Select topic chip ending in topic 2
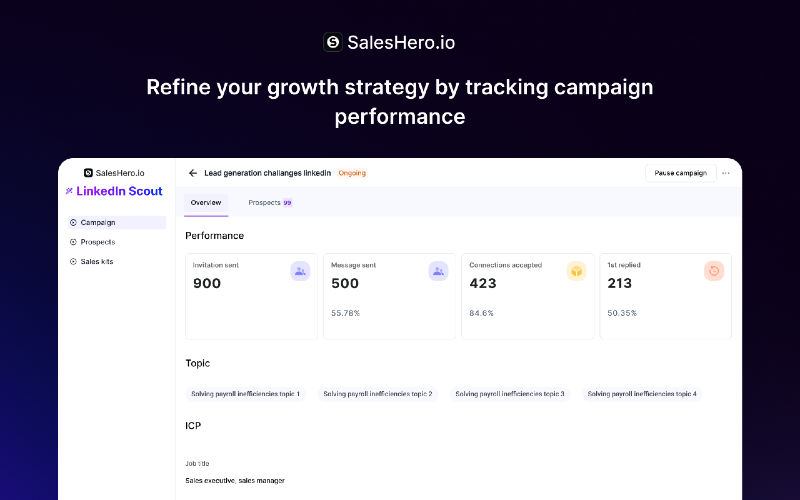The width and height of the screenshot is (800, 500). click(x=378, y=394)
